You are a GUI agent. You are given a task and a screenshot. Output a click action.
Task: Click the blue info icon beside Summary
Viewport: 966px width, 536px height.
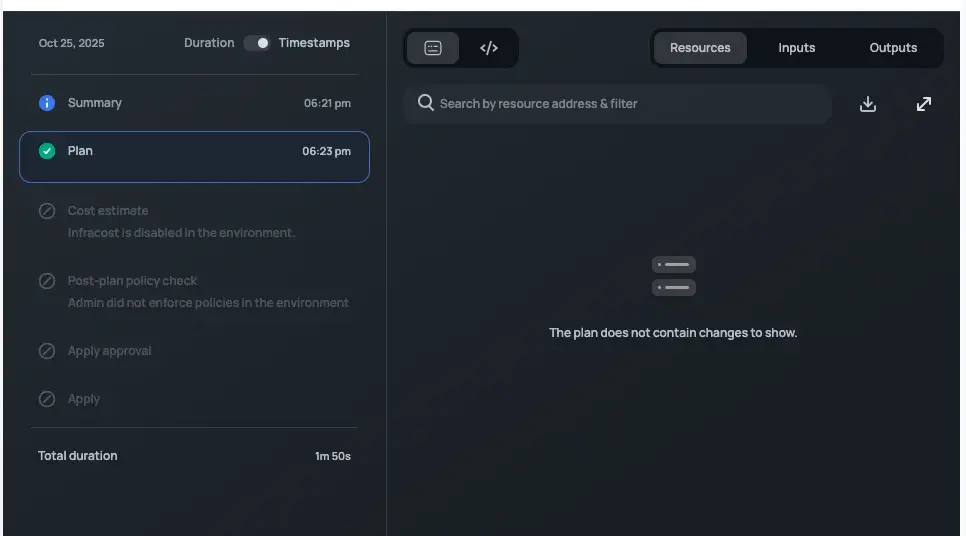pyautogui.click(x=47, y=103)
